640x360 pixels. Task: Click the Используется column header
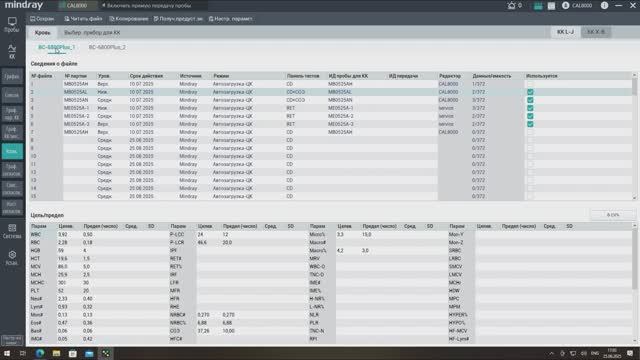[x=542, y=76]
